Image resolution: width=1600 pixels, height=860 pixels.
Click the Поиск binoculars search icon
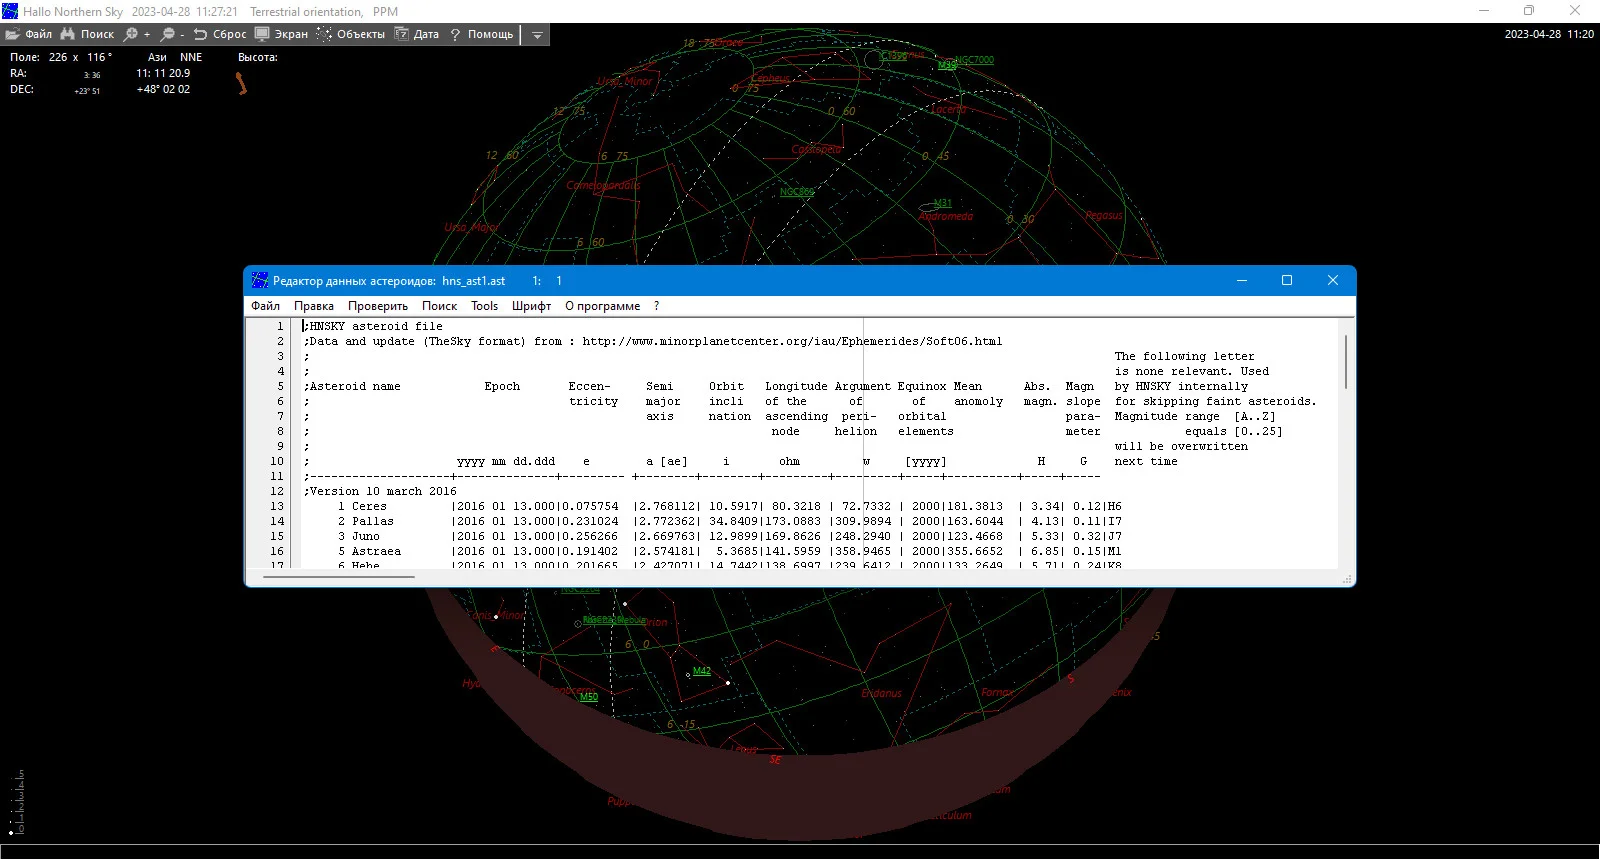88,34
